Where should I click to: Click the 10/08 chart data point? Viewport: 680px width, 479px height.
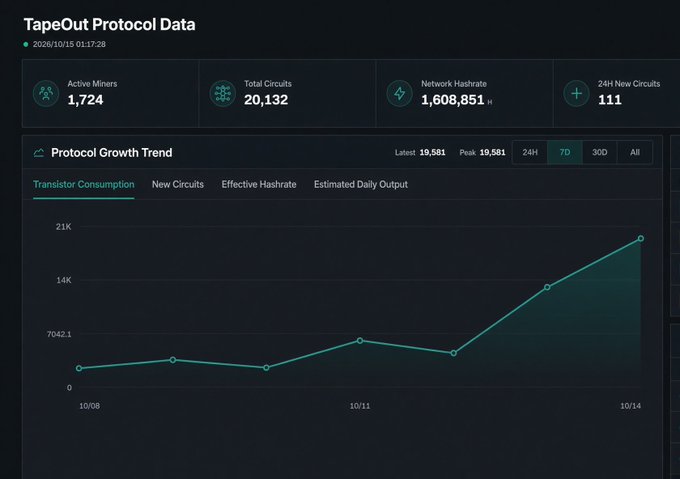click(x=79, y=368)
